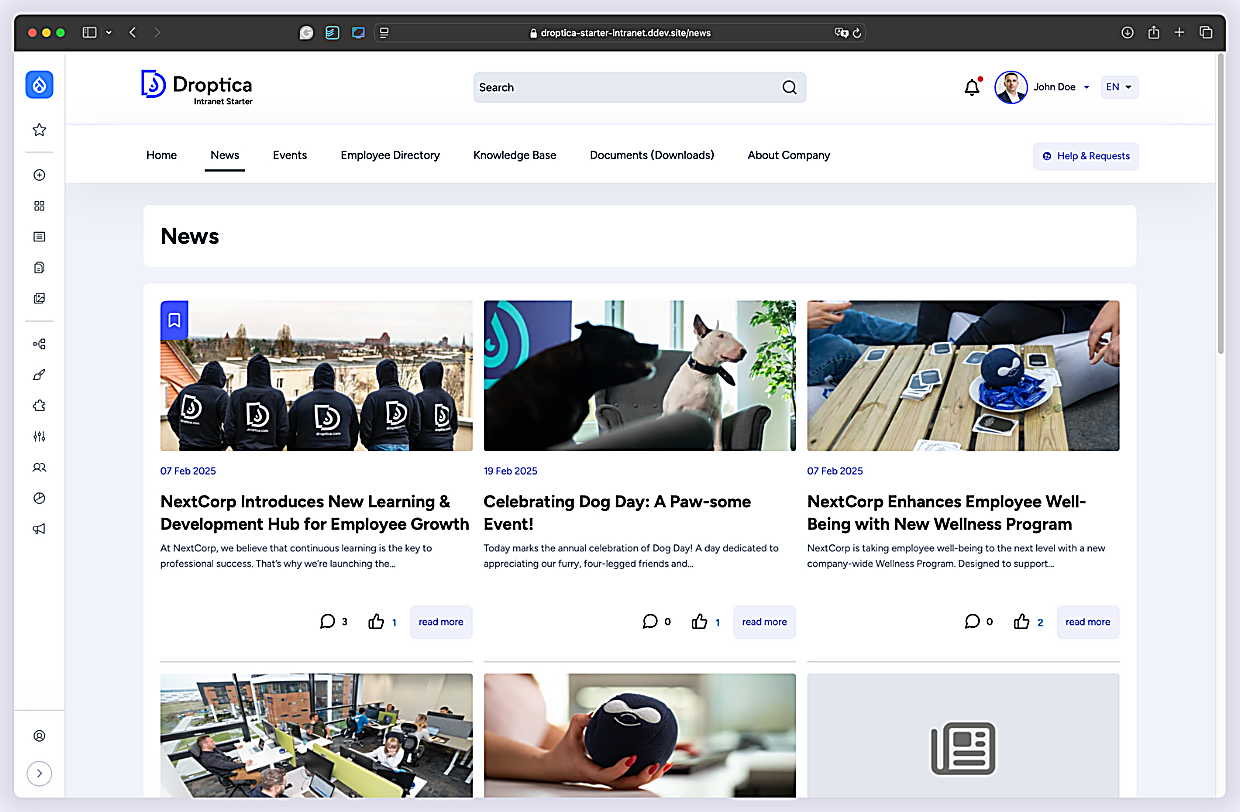Screen dimensions: 1240x812
Task: Click the placeholder newspaper icon thumbnail
Action: coord(963,735)
